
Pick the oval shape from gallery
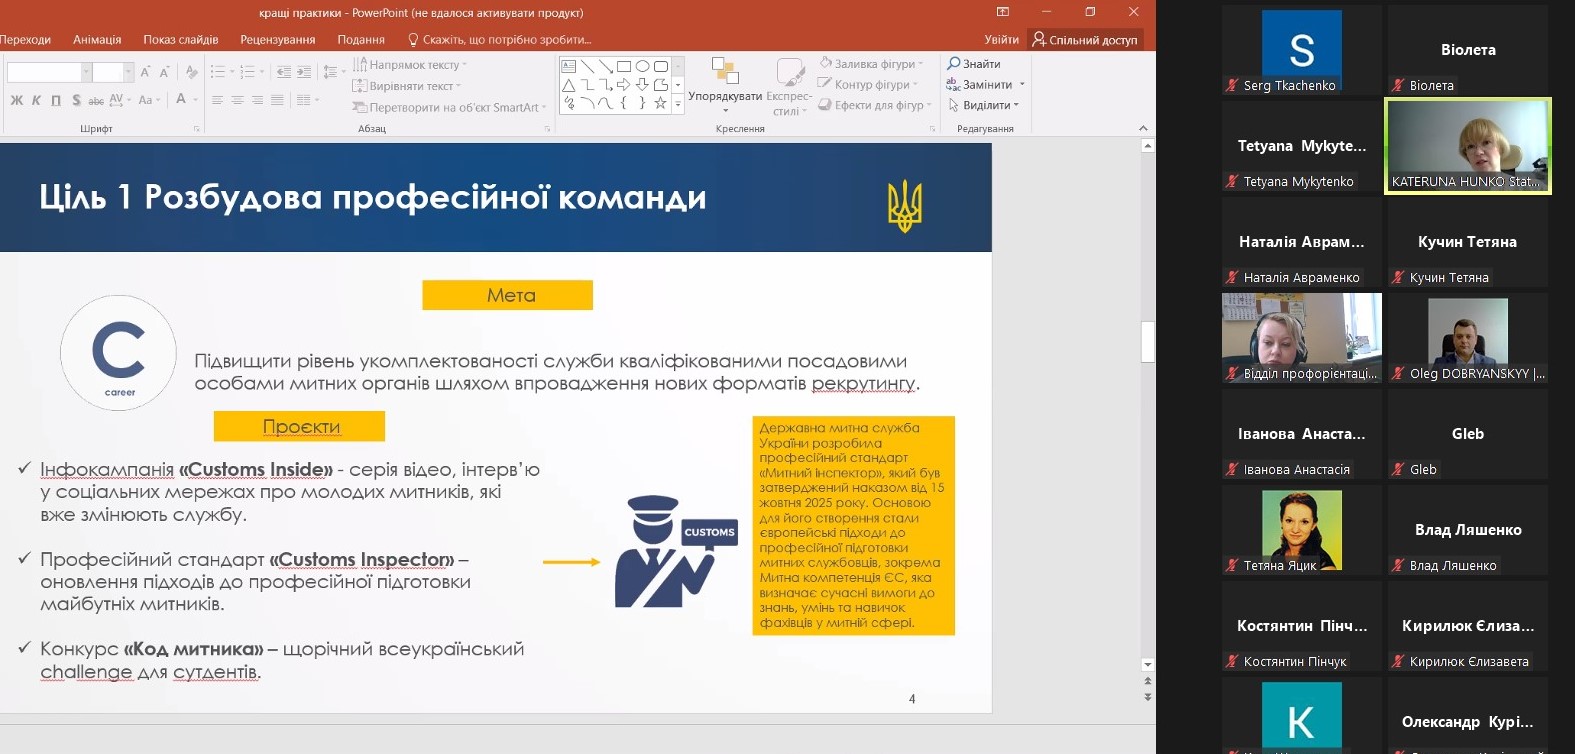pyautogui.click(x=643, y=67)
